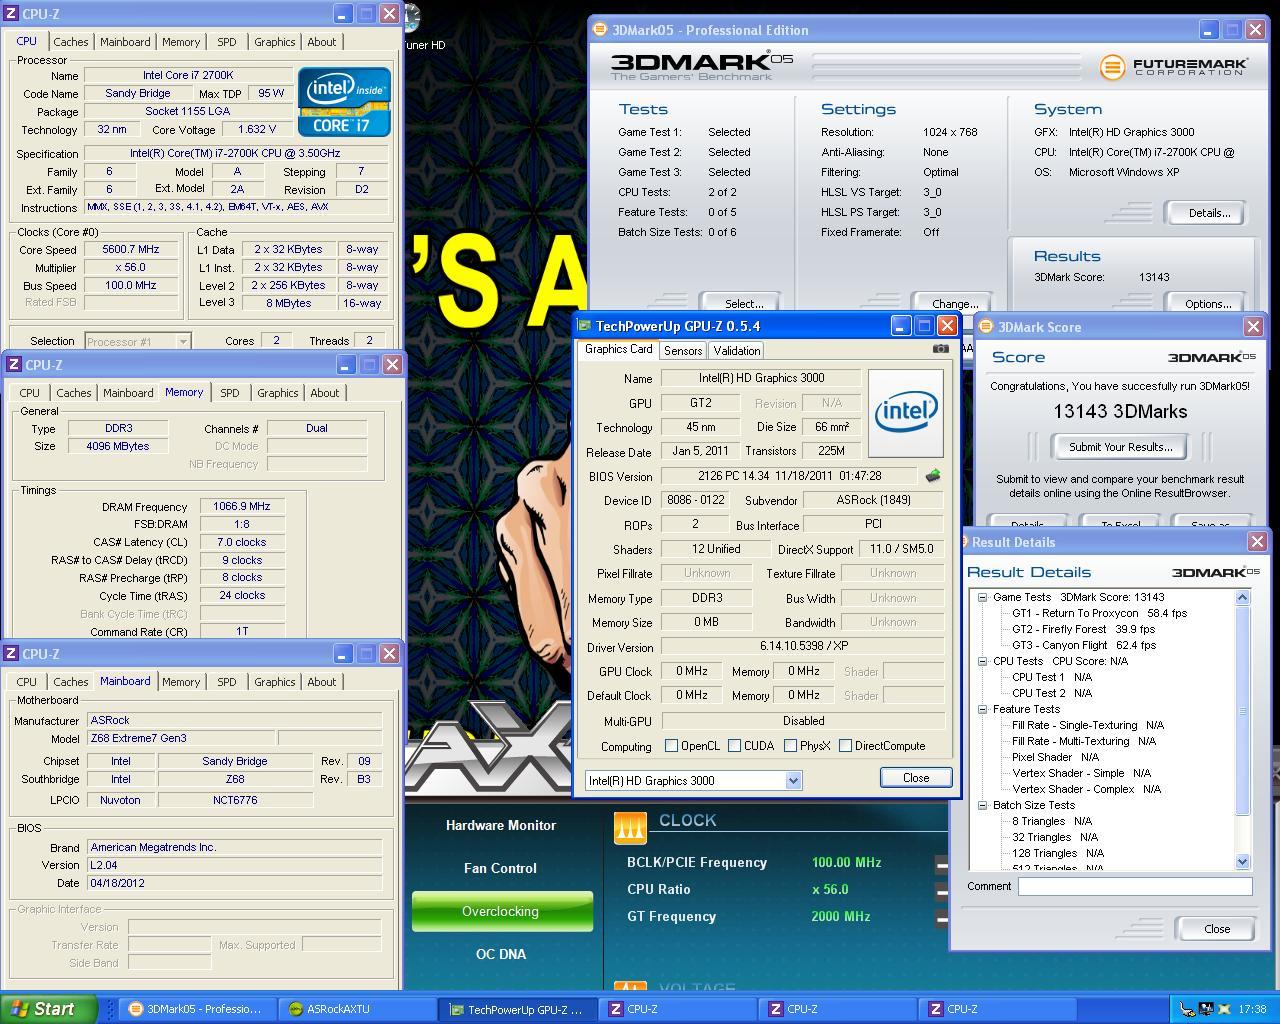This screenshot has height=1024, width=1280.
Task: Open CPU tab in the Mainboard CPU-Z window
Action: [x=27, y=682]
